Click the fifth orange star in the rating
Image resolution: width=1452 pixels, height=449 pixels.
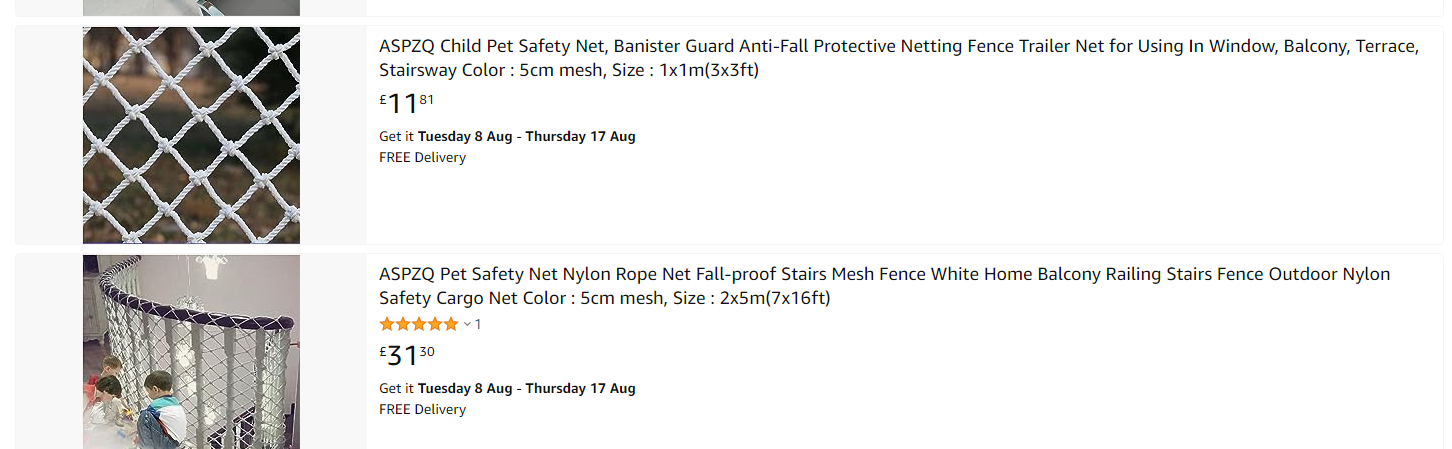click(x=451, y=324)
